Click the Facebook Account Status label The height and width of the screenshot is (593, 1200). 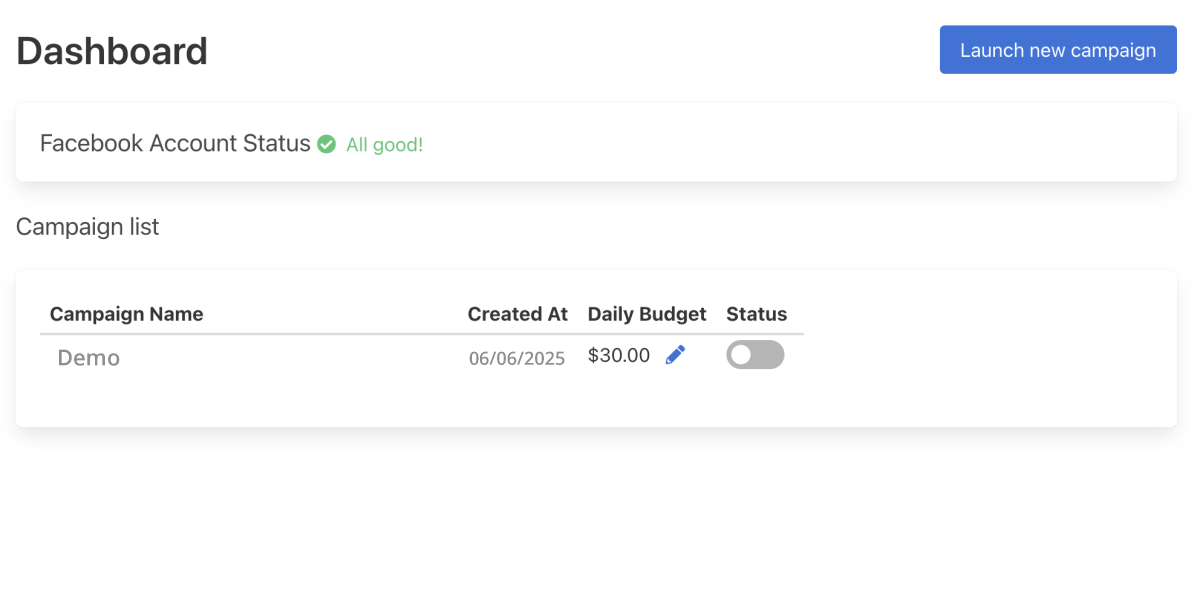[x=175, y=143]
